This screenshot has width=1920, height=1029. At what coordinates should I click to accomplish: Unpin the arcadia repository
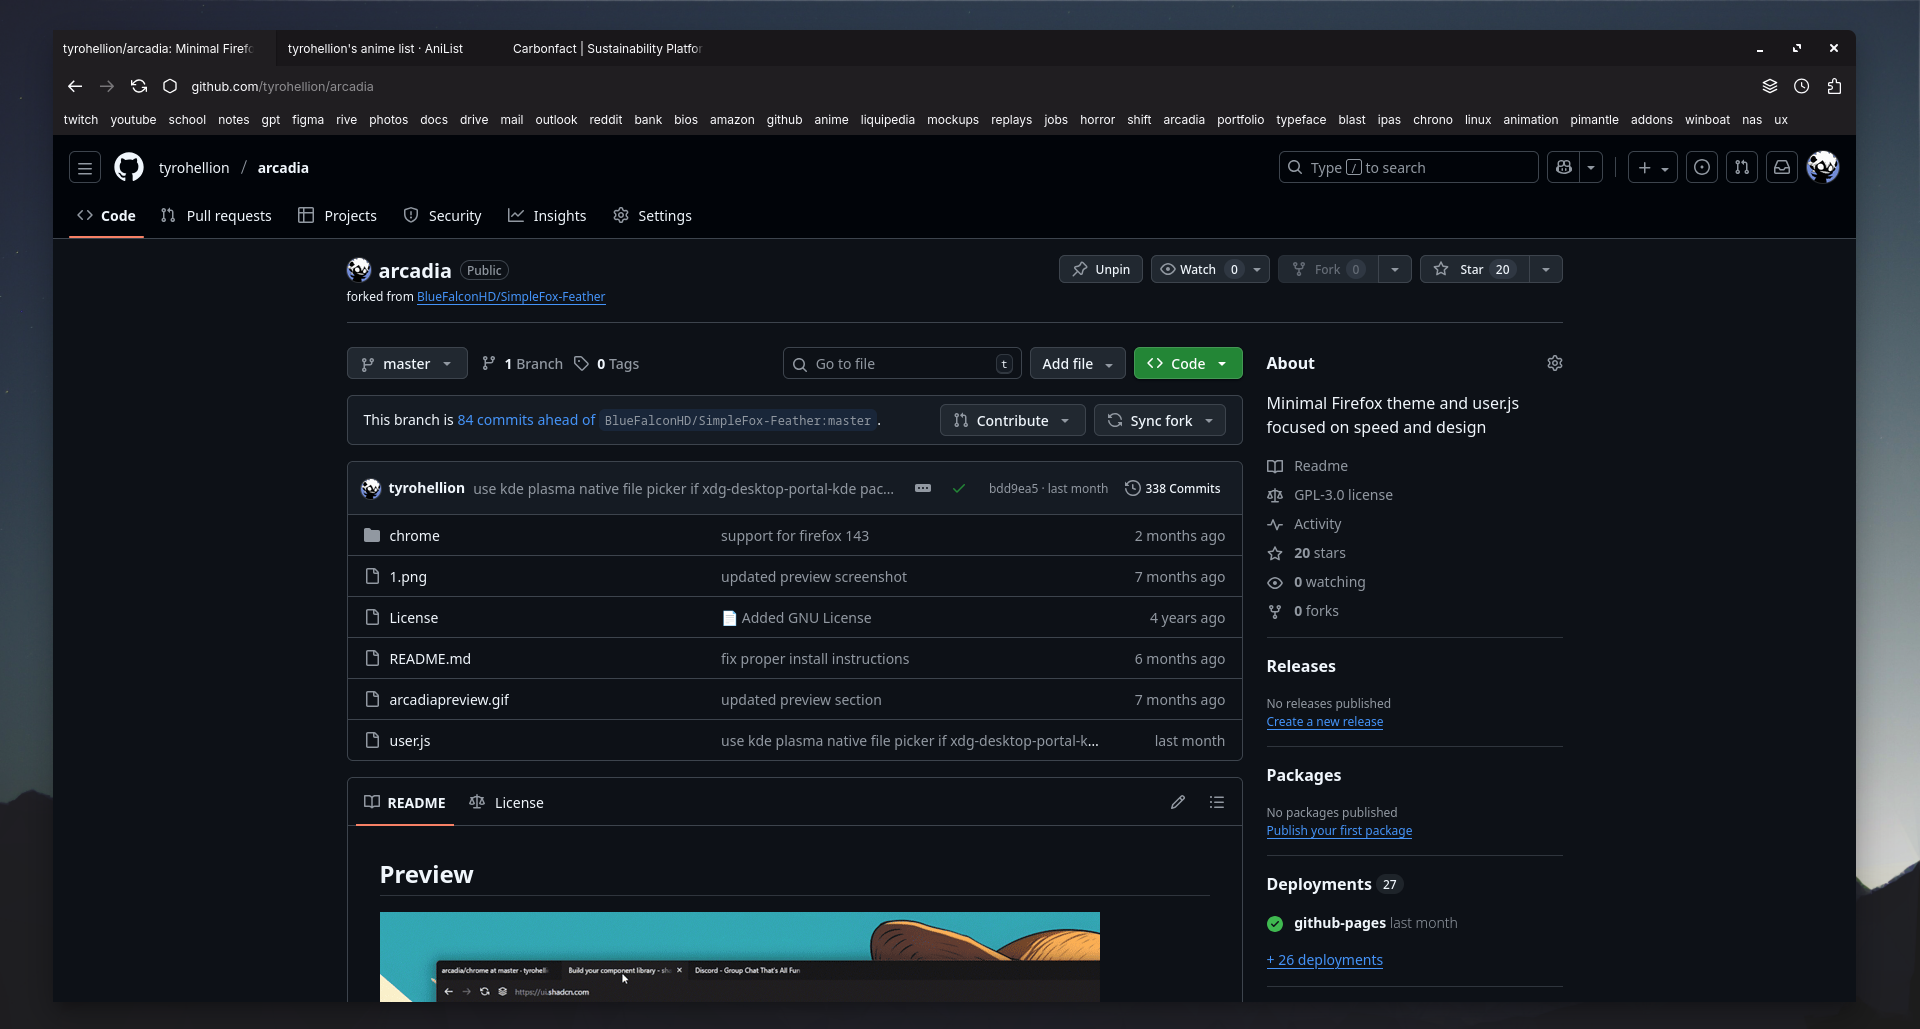[1100, 269]
